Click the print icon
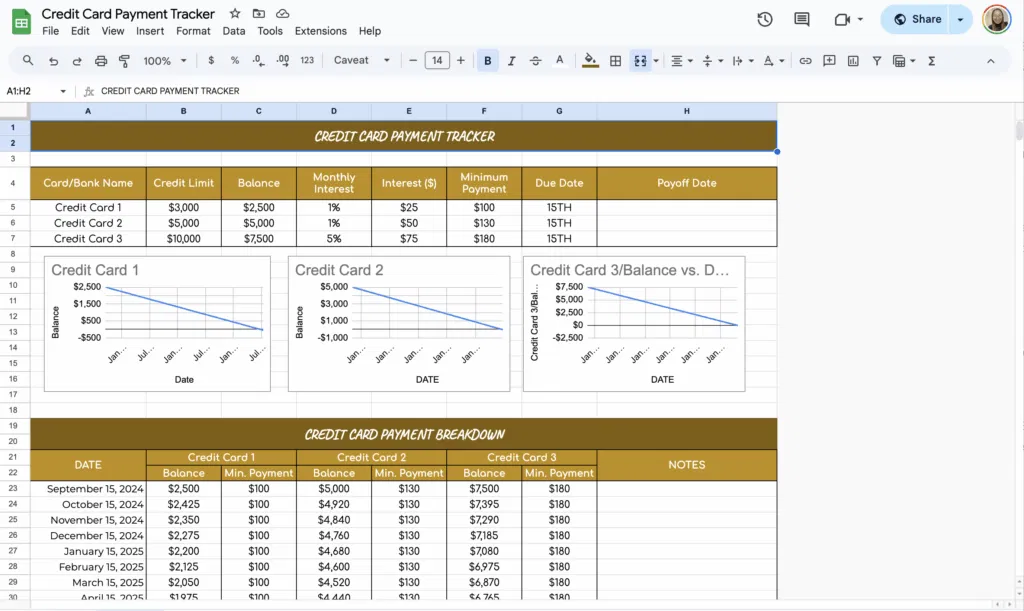 (x=100, y=60)
